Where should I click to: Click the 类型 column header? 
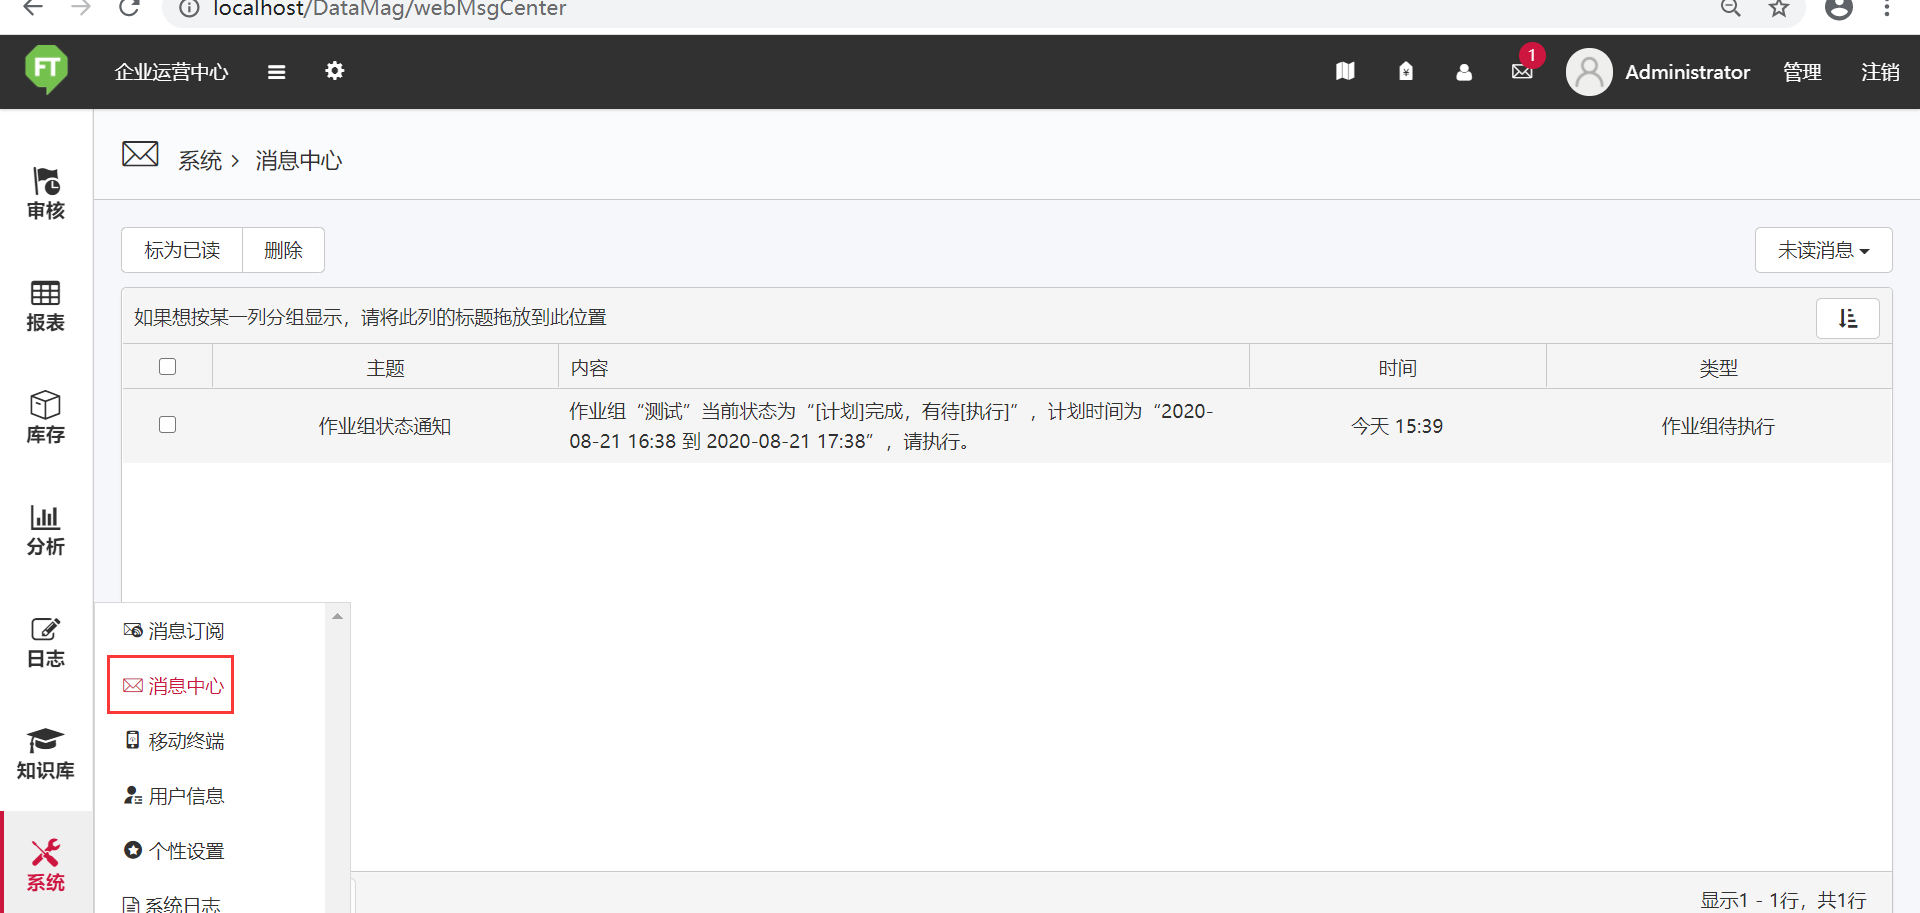tap(1717, 368)
